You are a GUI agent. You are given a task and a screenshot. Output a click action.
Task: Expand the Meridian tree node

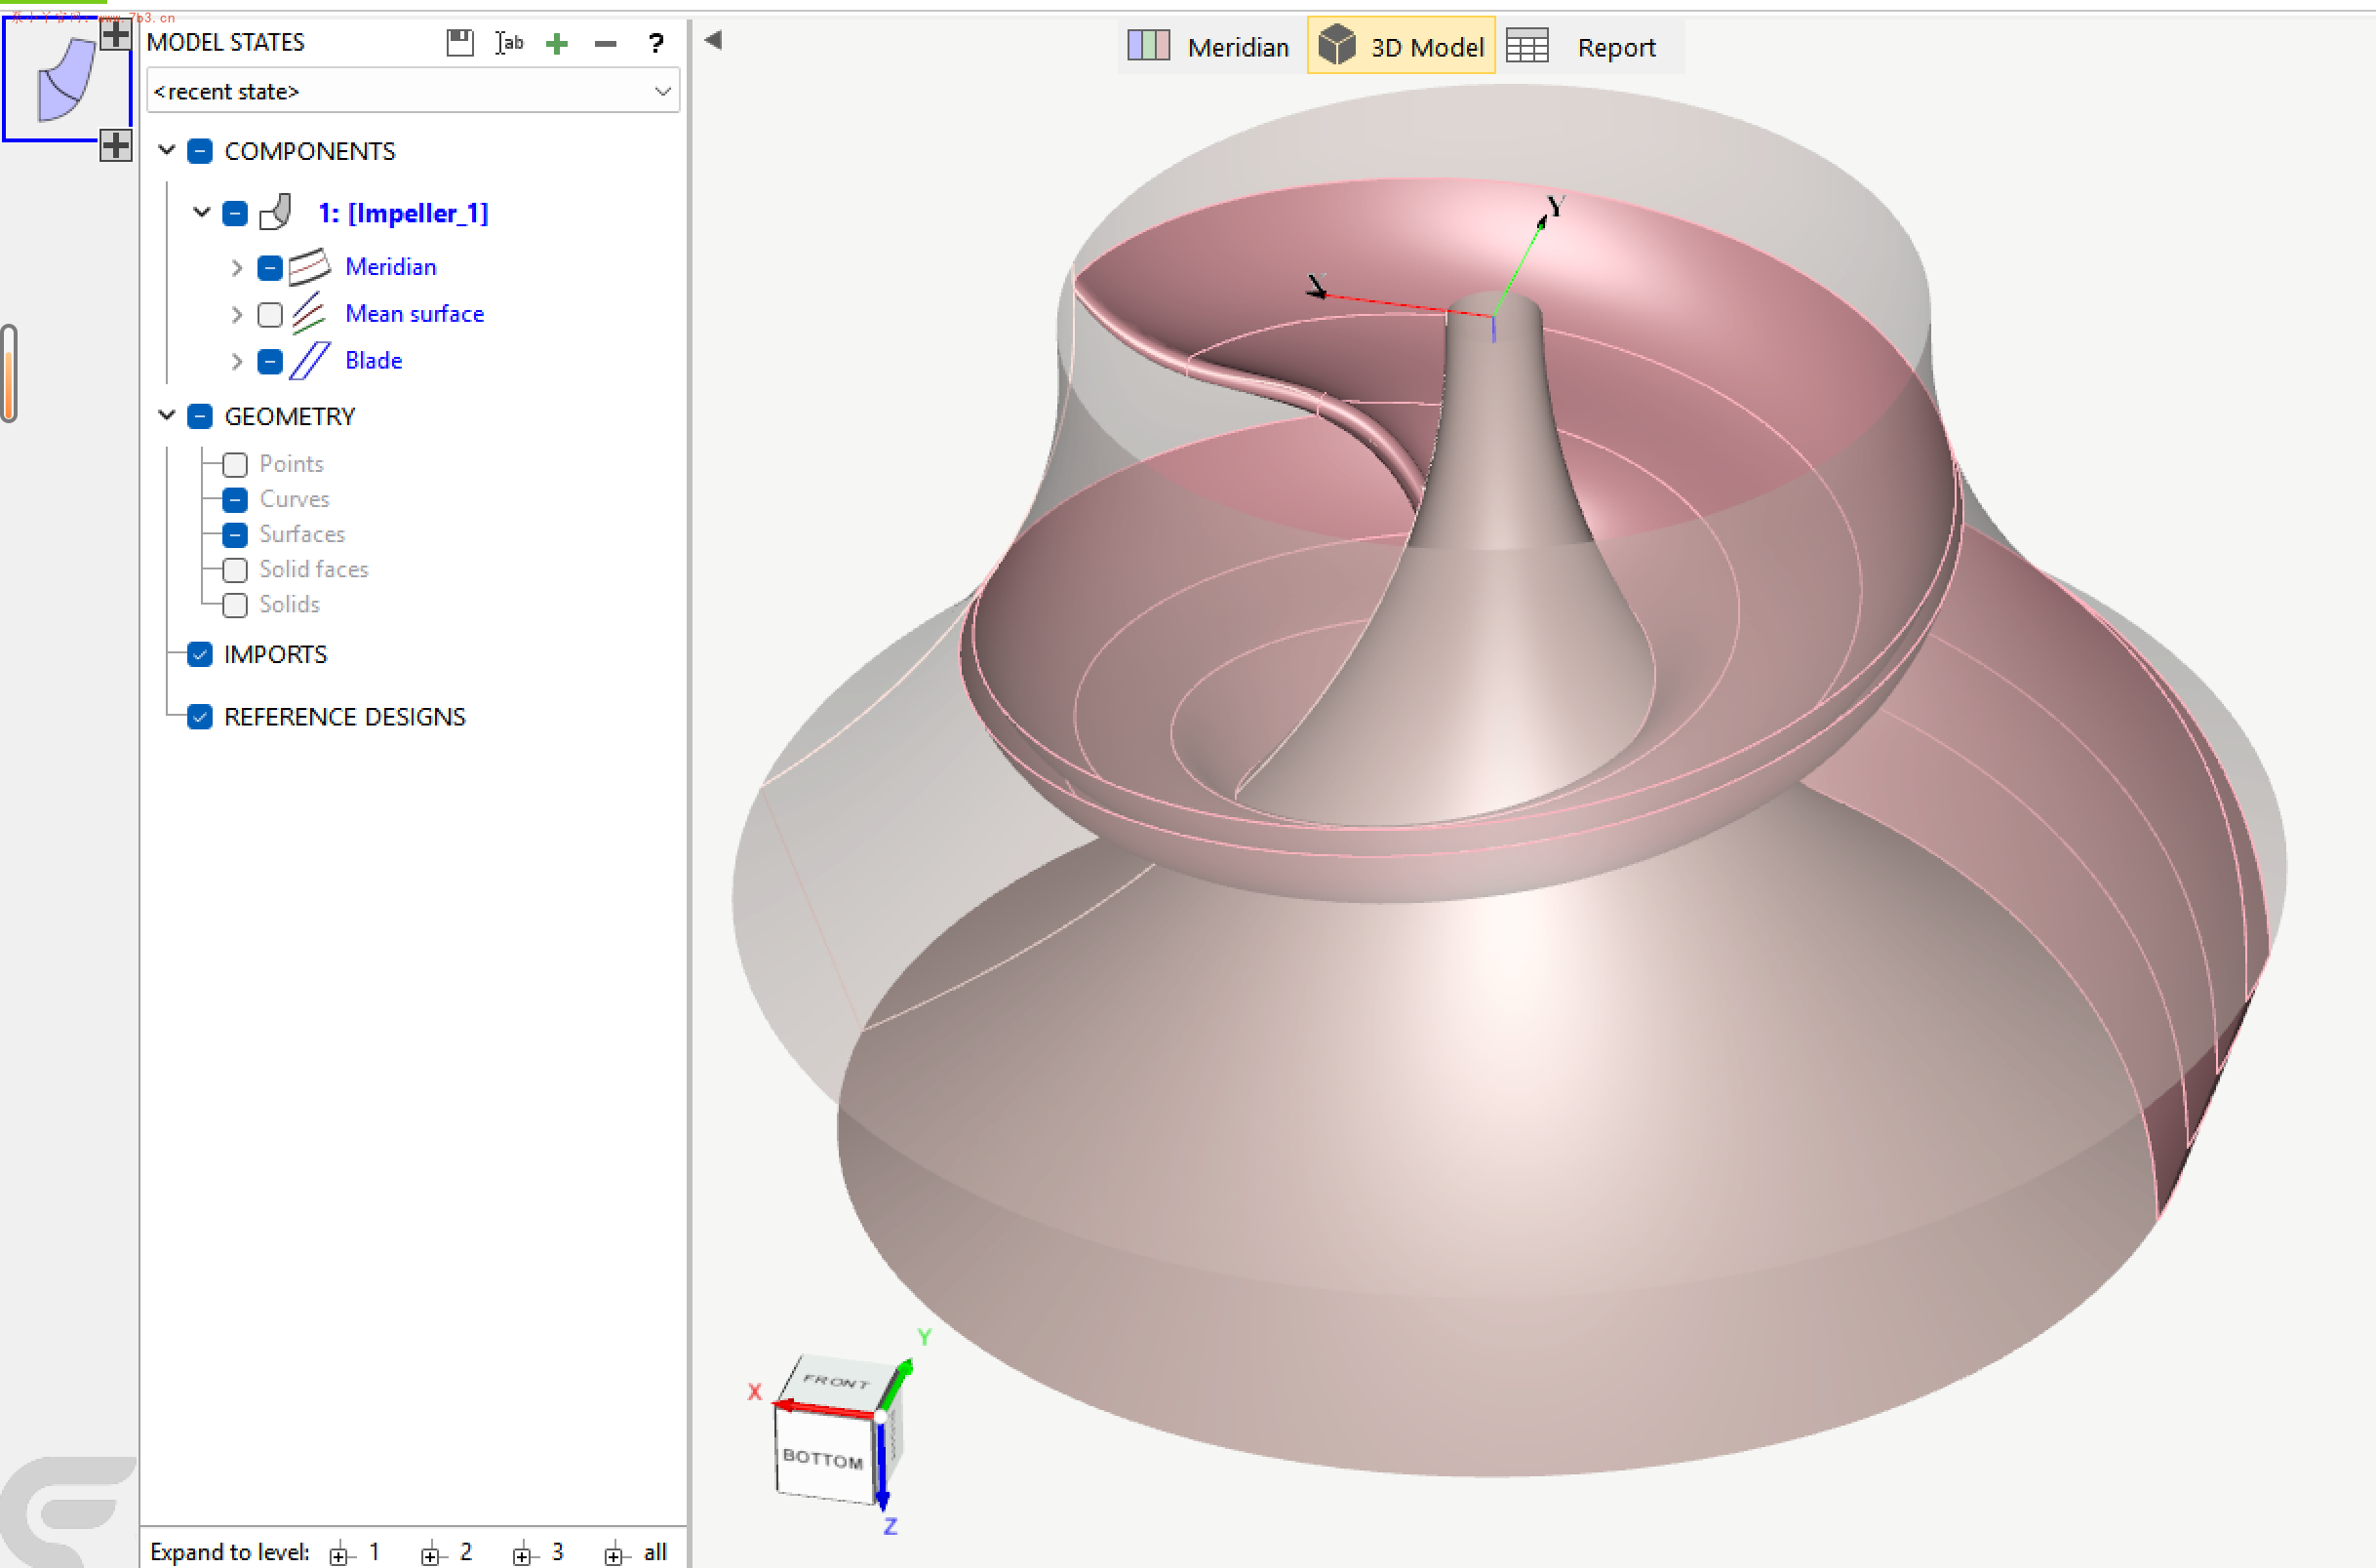tap(236, 267)
